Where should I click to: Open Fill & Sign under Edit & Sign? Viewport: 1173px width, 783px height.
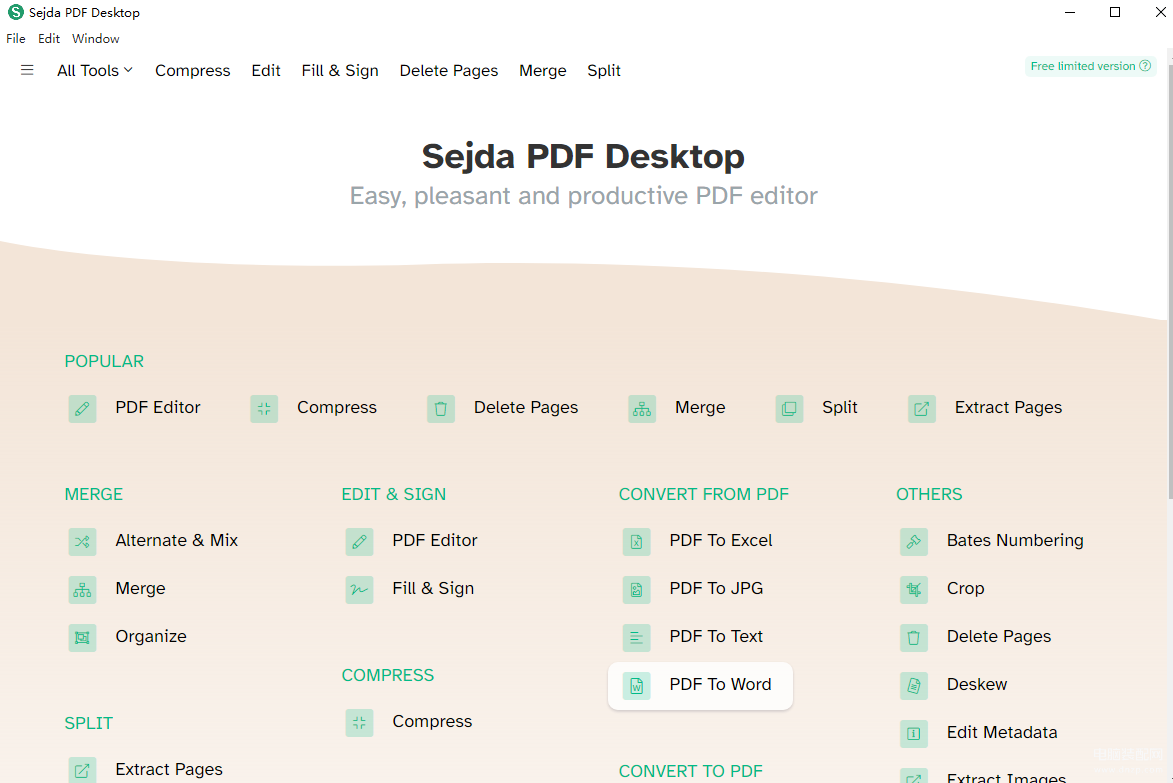tap(433, 589)
